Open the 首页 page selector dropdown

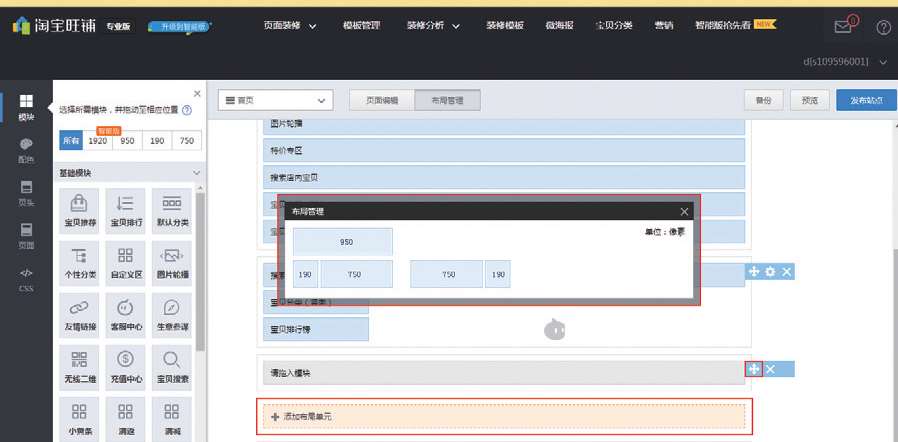coord(275,100)
